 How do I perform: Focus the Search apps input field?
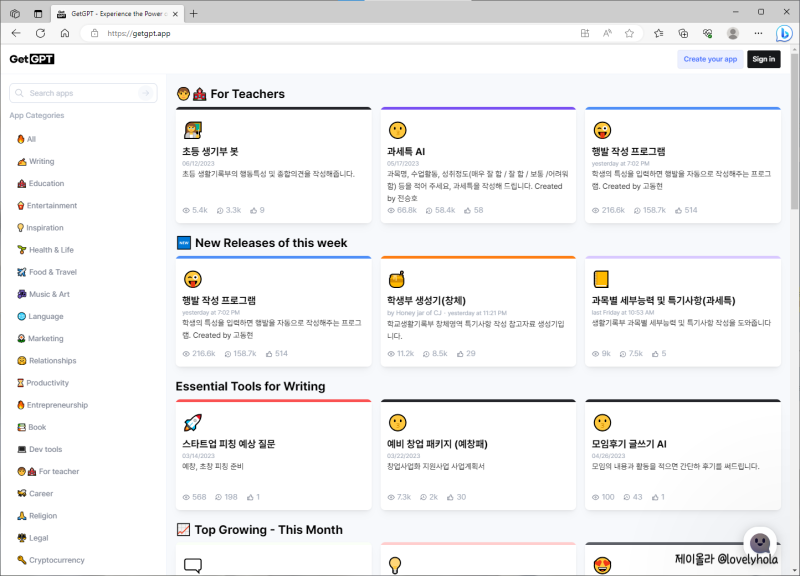tap(83, 93)
